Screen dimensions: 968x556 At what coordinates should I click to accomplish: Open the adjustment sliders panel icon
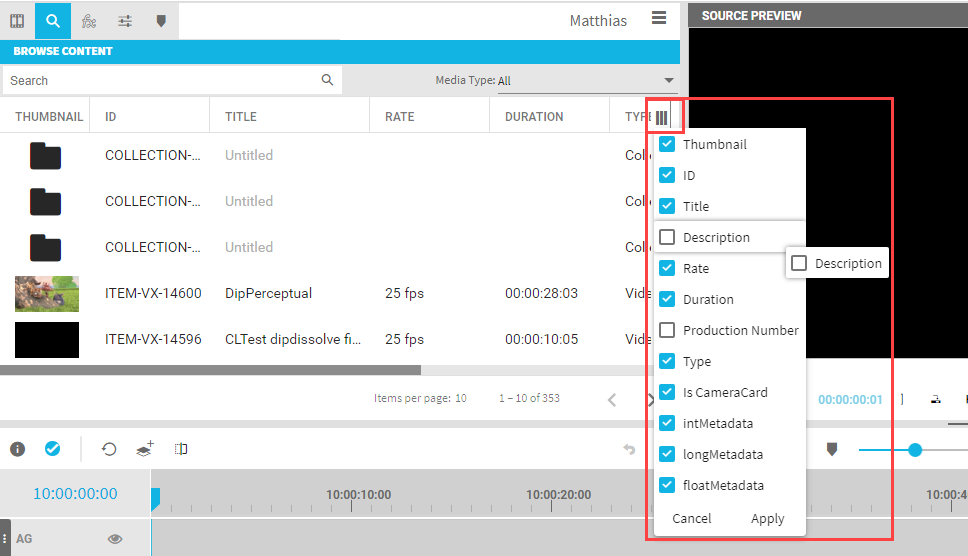click(x=125, y=20)
